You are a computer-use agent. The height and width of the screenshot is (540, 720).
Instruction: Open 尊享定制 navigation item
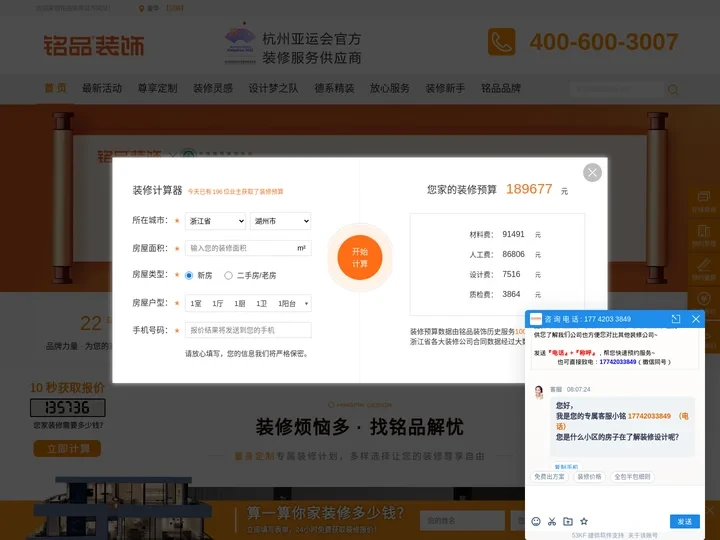[x=158, y=88]
